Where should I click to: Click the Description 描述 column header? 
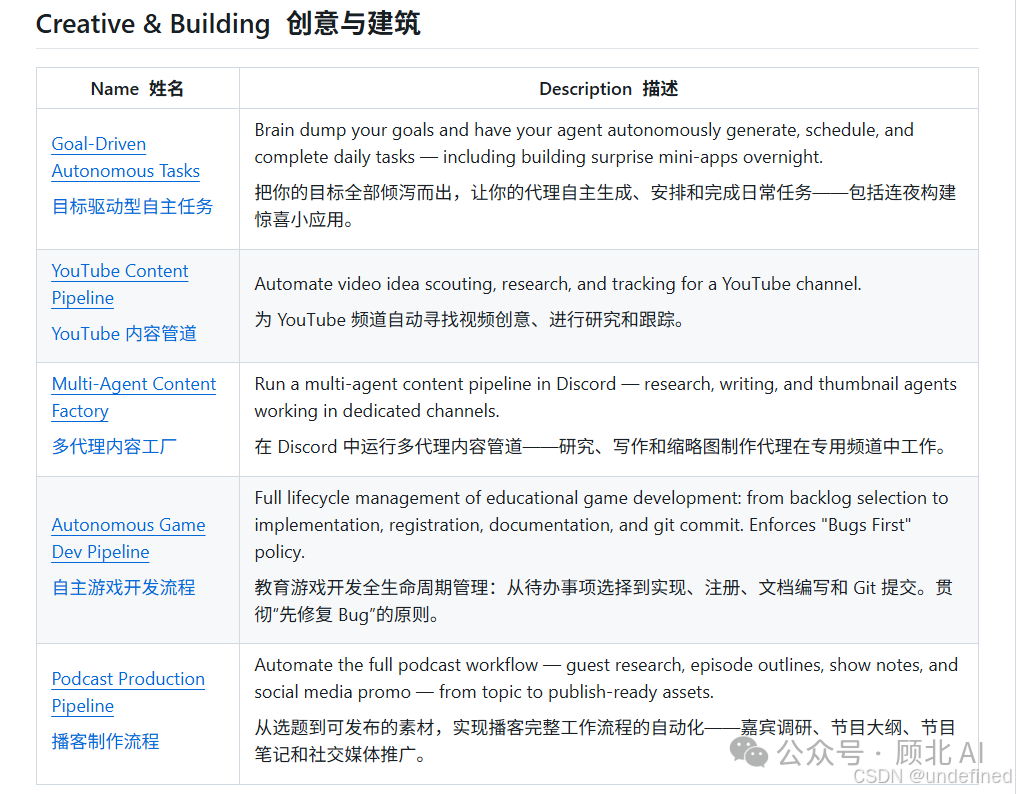point(608,89)
